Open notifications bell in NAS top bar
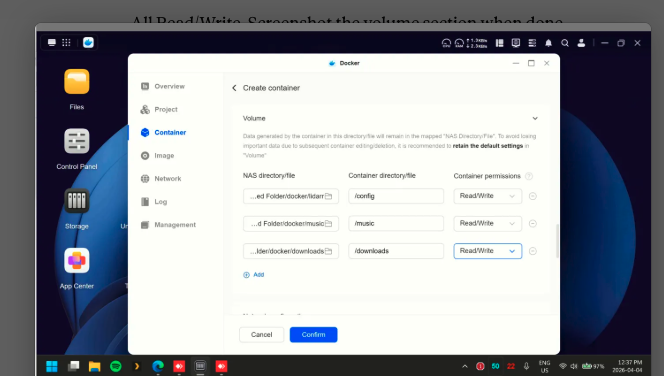664x376 pixels. pyautogui.click(x=548, y=43)
